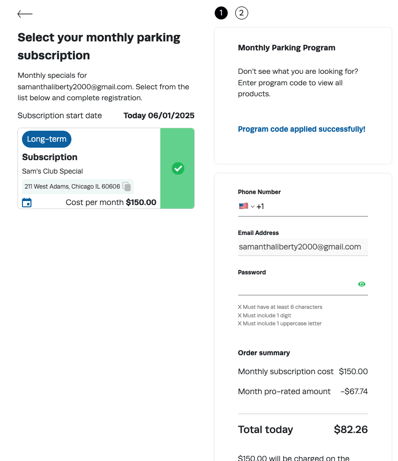Click 'Program code applied successfully!' text
398x461 pixels.
point(301,129)
